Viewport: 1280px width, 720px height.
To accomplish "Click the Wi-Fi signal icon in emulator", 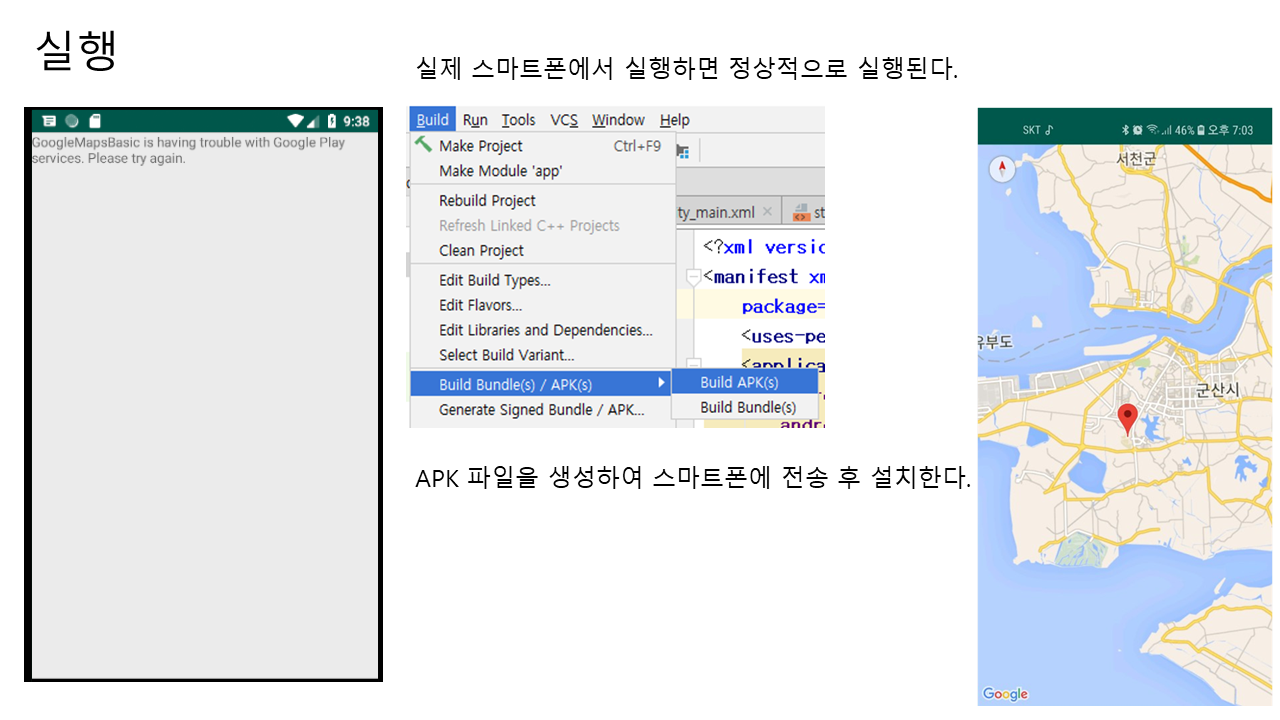I will [x=295, y=121].
